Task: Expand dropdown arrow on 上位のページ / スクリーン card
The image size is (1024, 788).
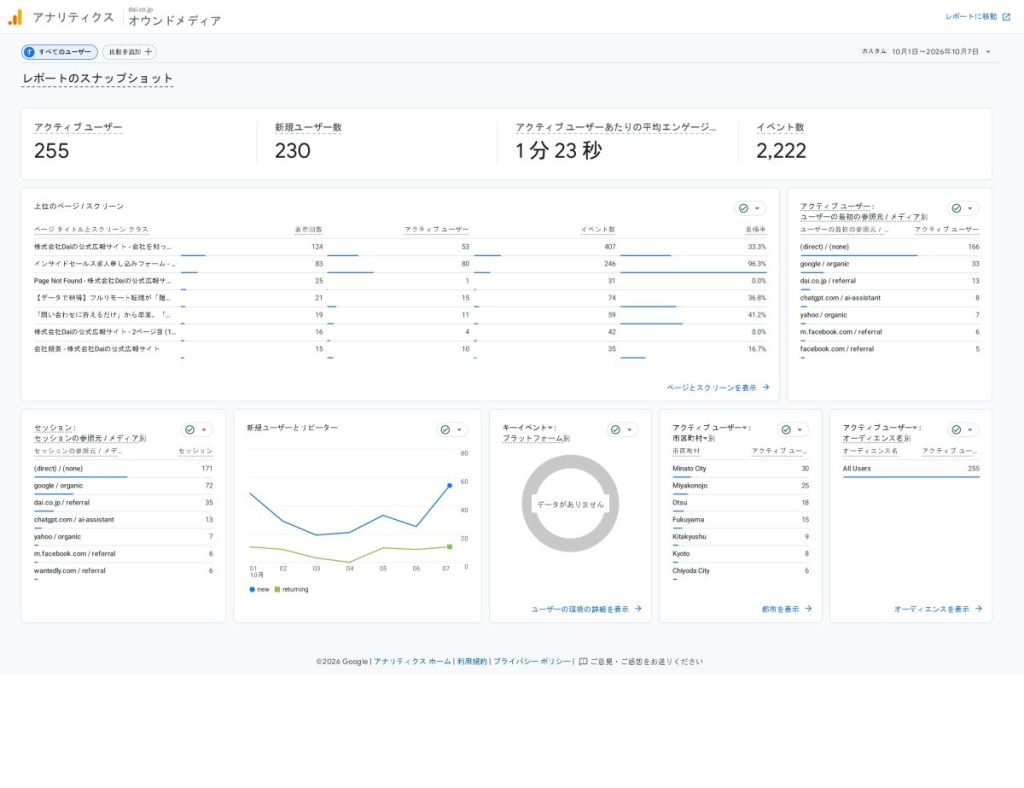Action: coord(757,208)
